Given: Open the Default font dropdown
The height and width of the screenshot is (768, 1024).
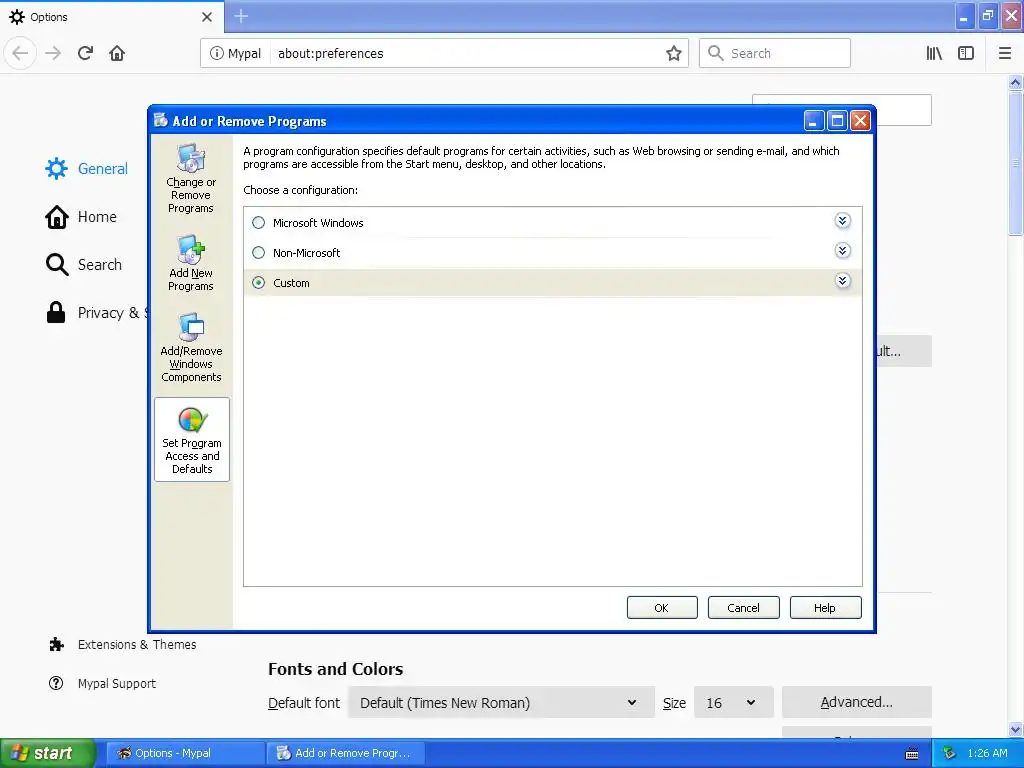Looking at the screenshot, I should click(501, 703).
